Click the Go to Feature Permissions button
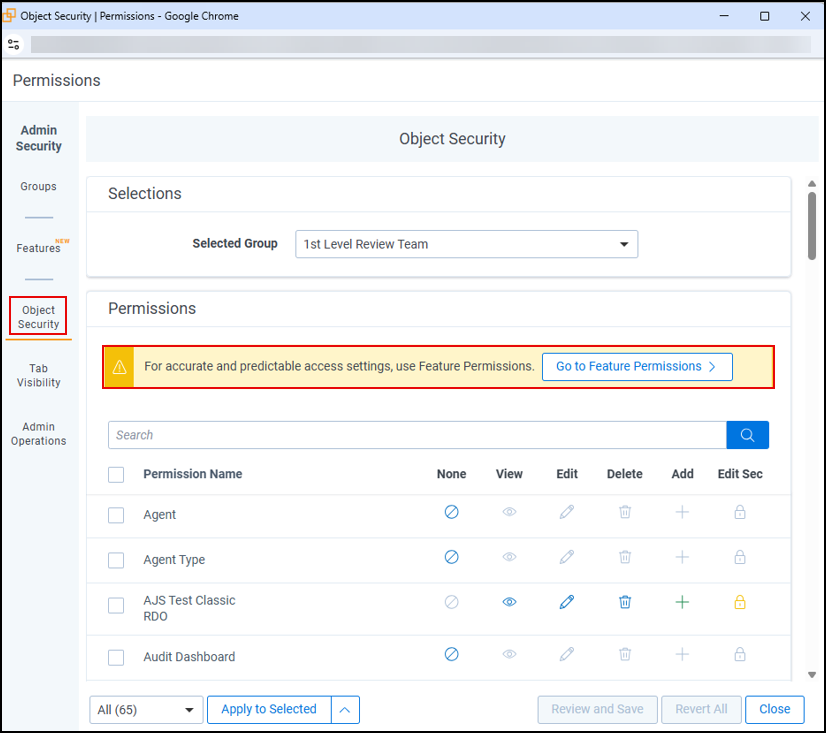 tap(637, 366)
